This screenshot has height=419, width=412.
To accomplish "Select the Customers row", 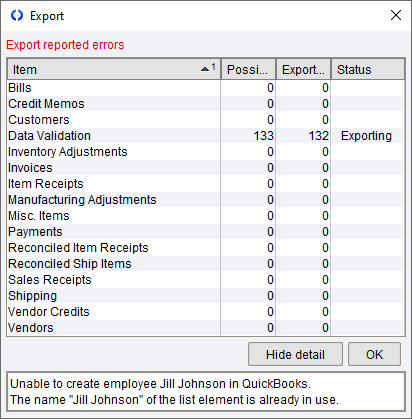I will (206, 120).
